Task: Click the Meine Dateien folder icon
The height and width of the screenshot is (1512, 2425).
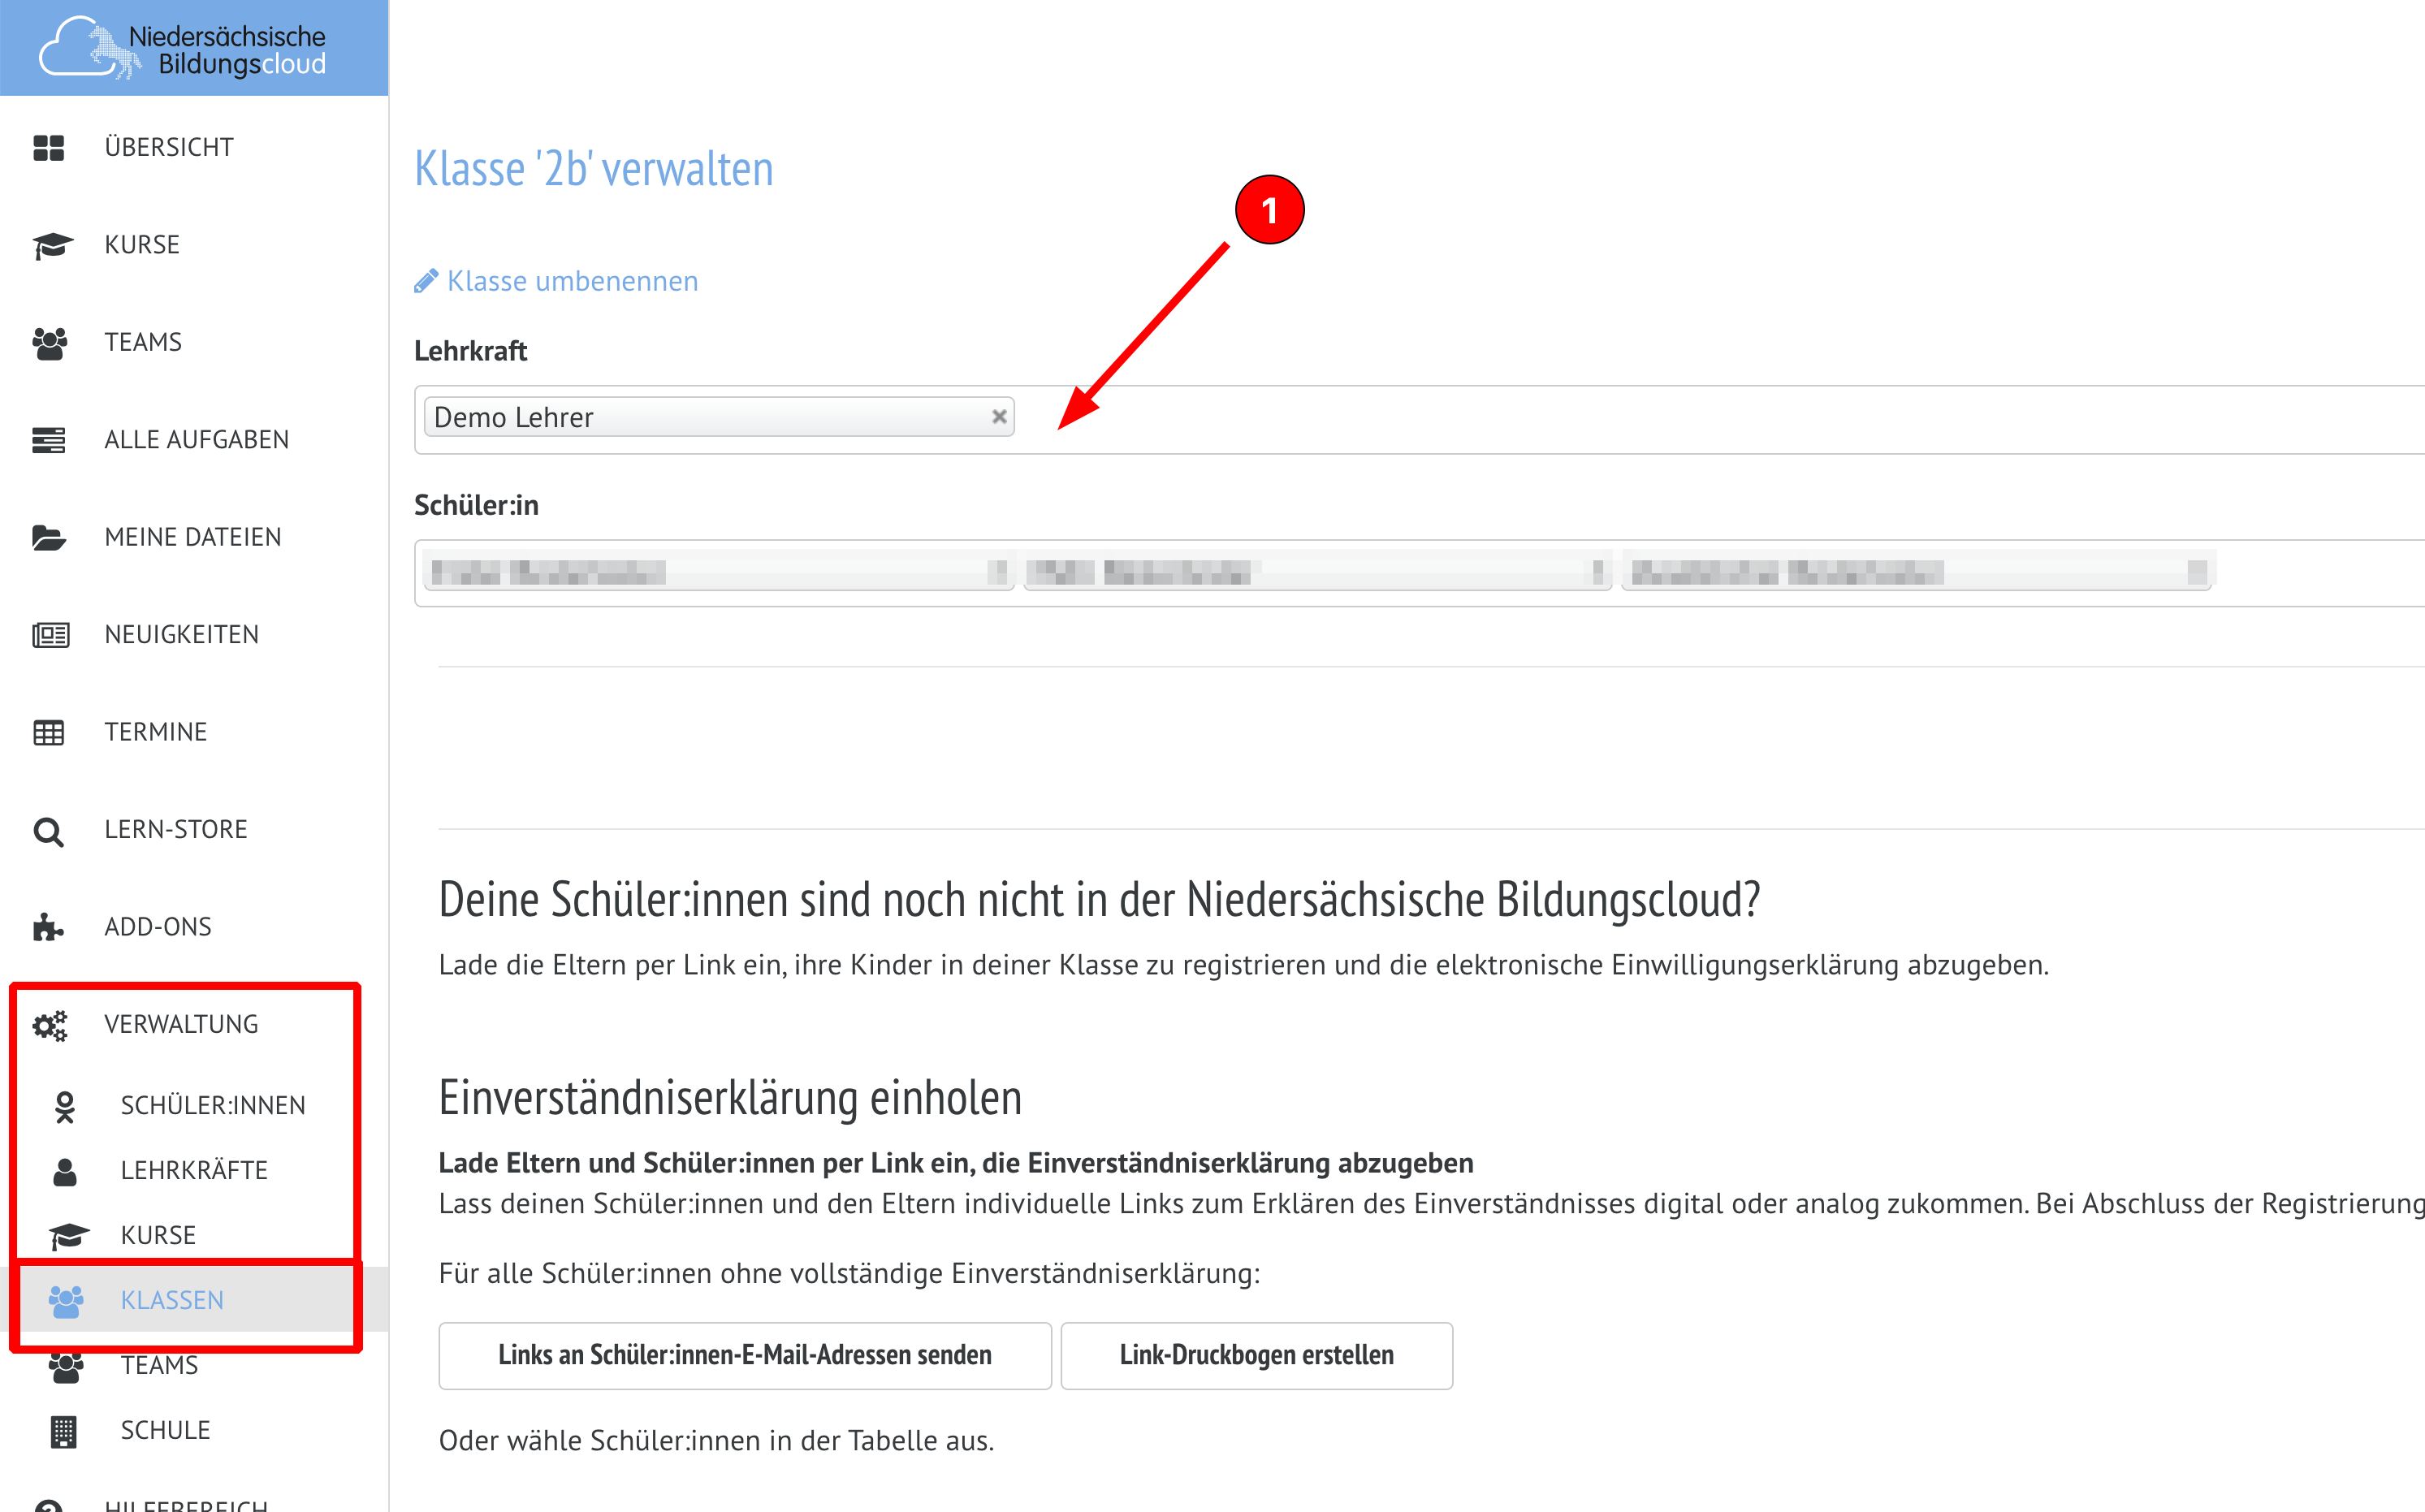Action: coord(48,538)
